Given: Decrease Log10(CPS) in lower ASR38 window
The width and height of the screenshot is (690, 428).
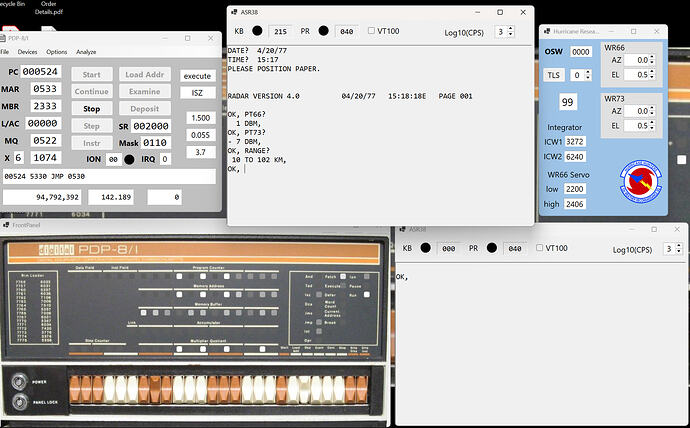Looking at the screenshot, I should [679, 251].
